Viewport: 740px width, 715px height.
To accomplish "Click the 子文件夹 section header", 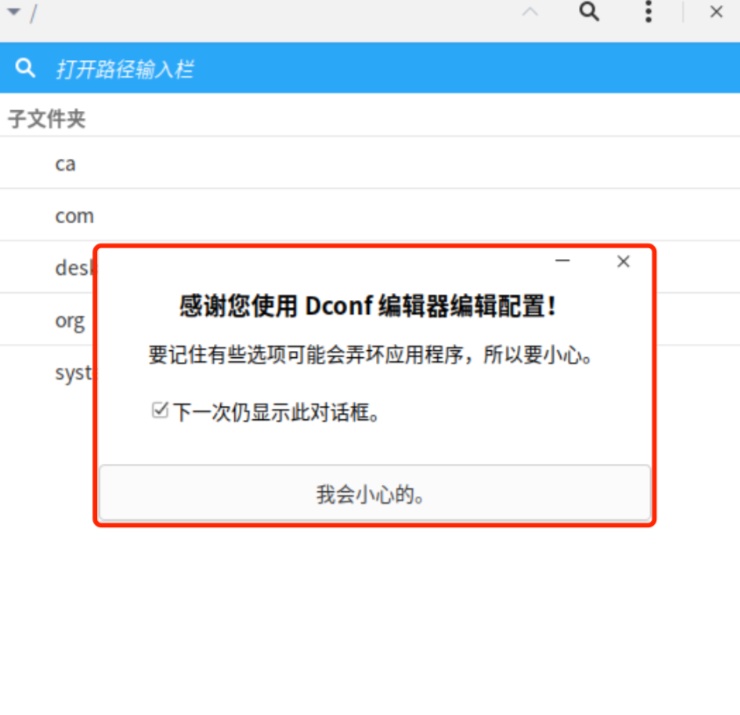I will pyautogui.click(x=47, y=118).
